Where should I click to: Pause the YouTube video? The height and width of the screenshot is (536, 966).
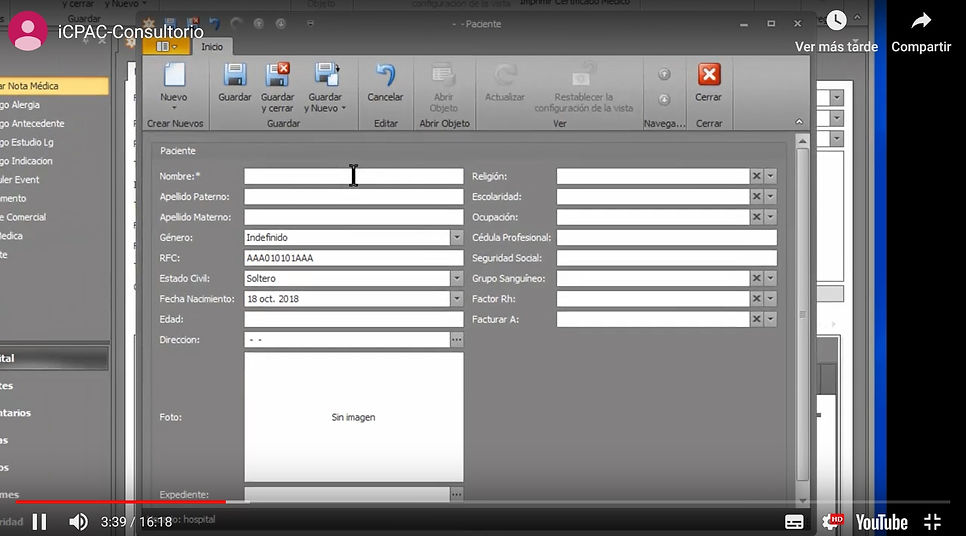coord(39,522)
